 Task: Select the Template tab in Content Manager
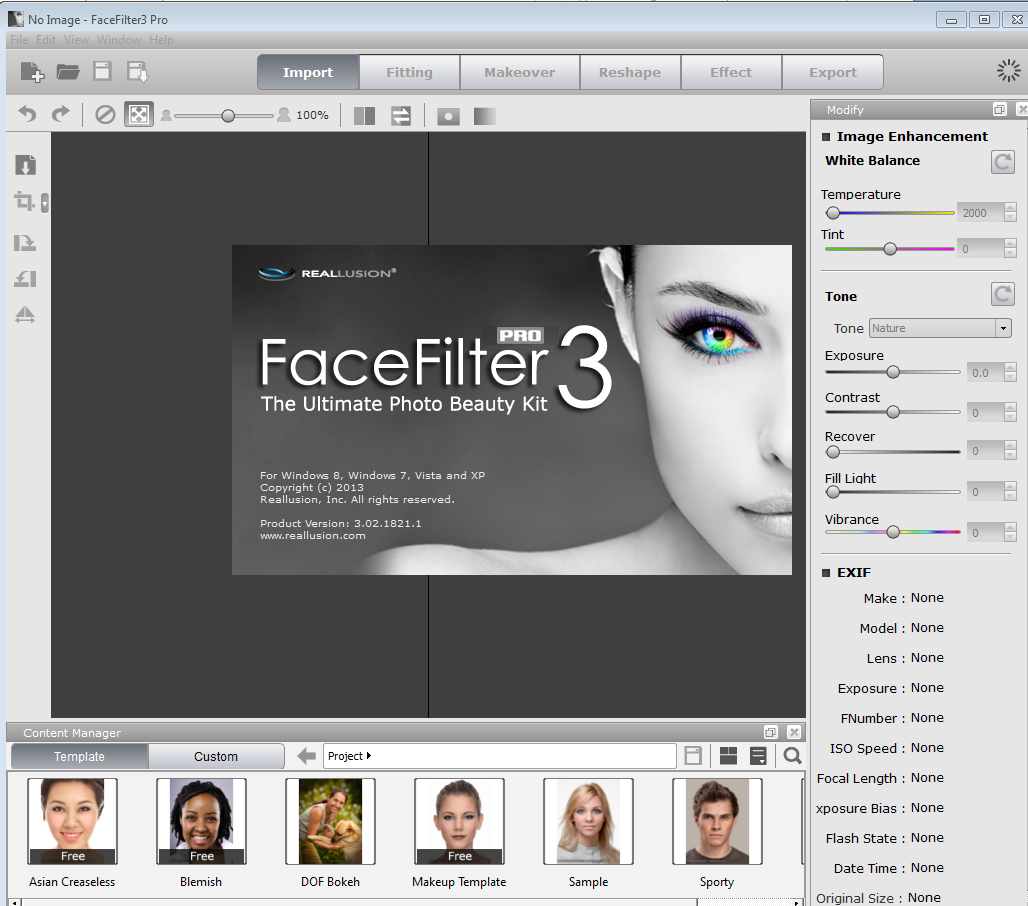coord(79,756)
